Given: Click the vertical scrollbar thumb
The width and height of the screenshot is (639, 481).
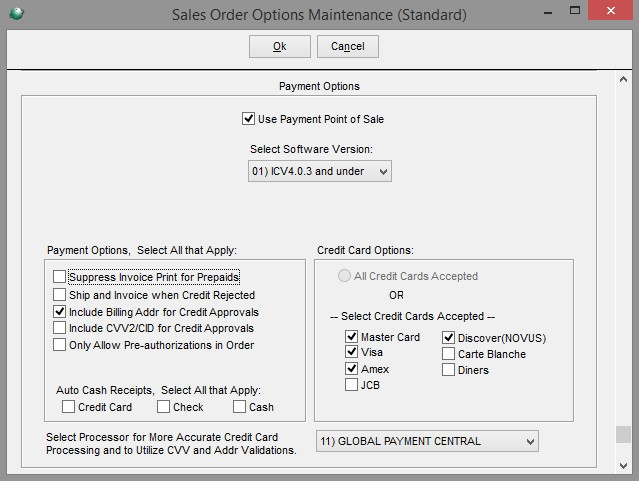Looking at the screenshot, I should pos(623,434).
